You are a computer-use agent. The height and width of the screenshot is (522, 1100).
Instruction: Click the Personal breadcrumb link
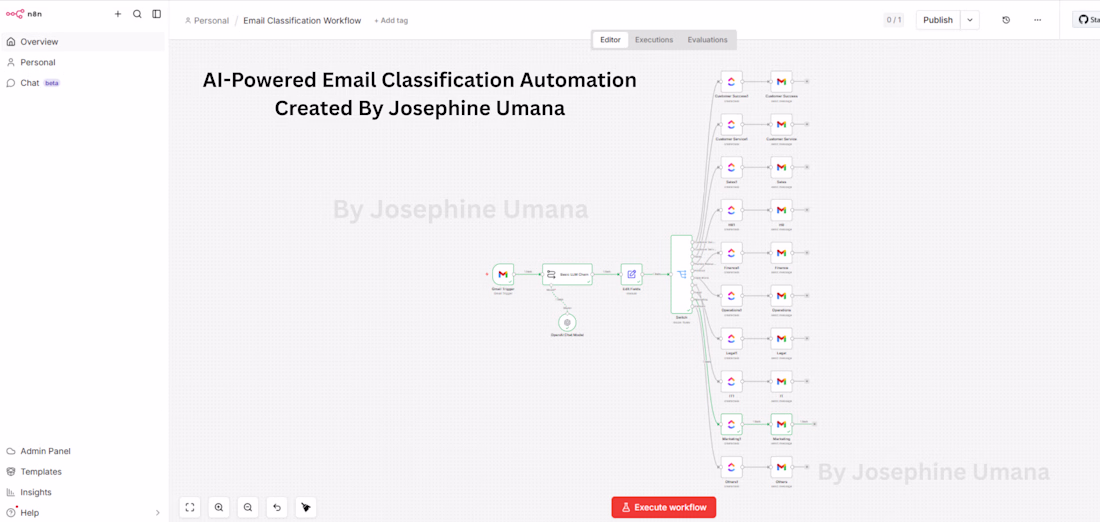coord(206,20)
